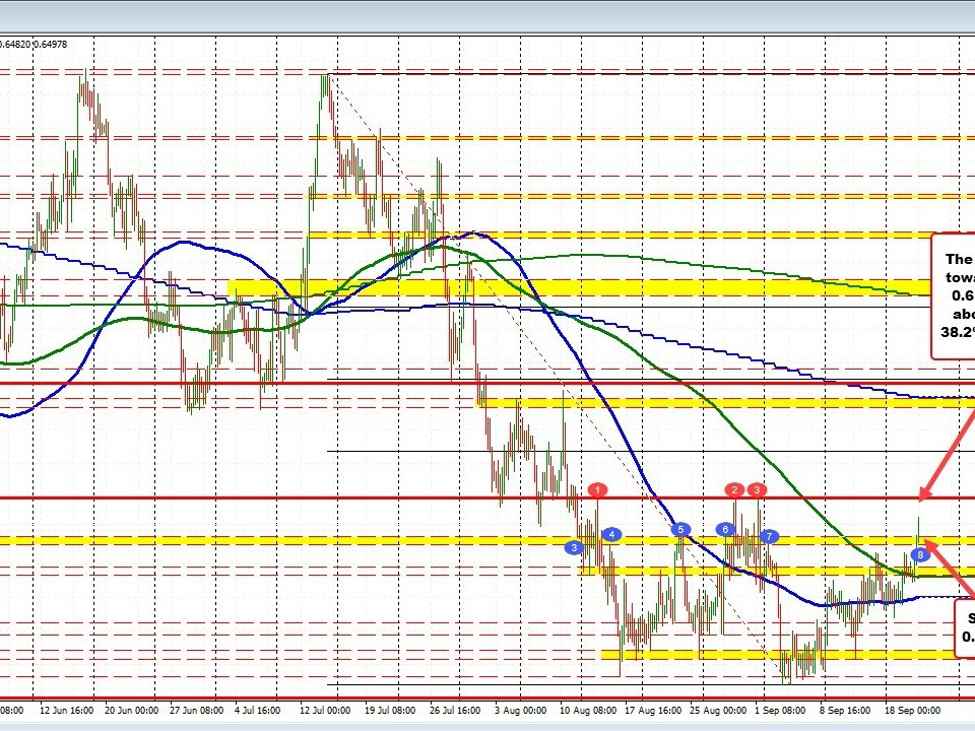
Task: Click the 1 Sep 08:00 date label
Action: pos(778,710)
